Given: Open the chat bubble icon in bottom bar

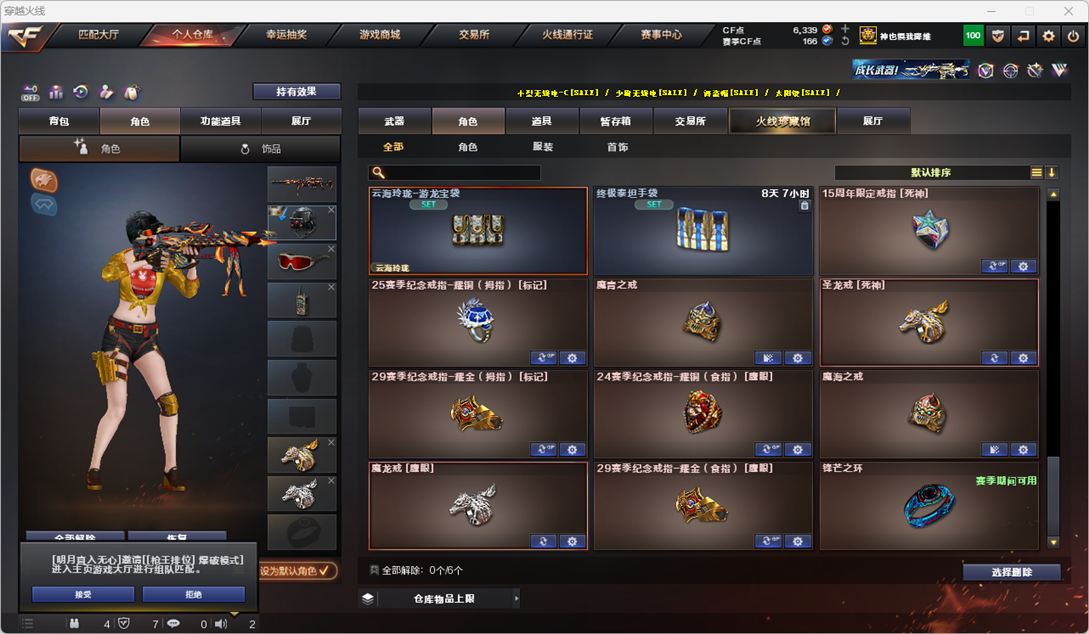Looking at the screenshot, I should coord(173,624).
